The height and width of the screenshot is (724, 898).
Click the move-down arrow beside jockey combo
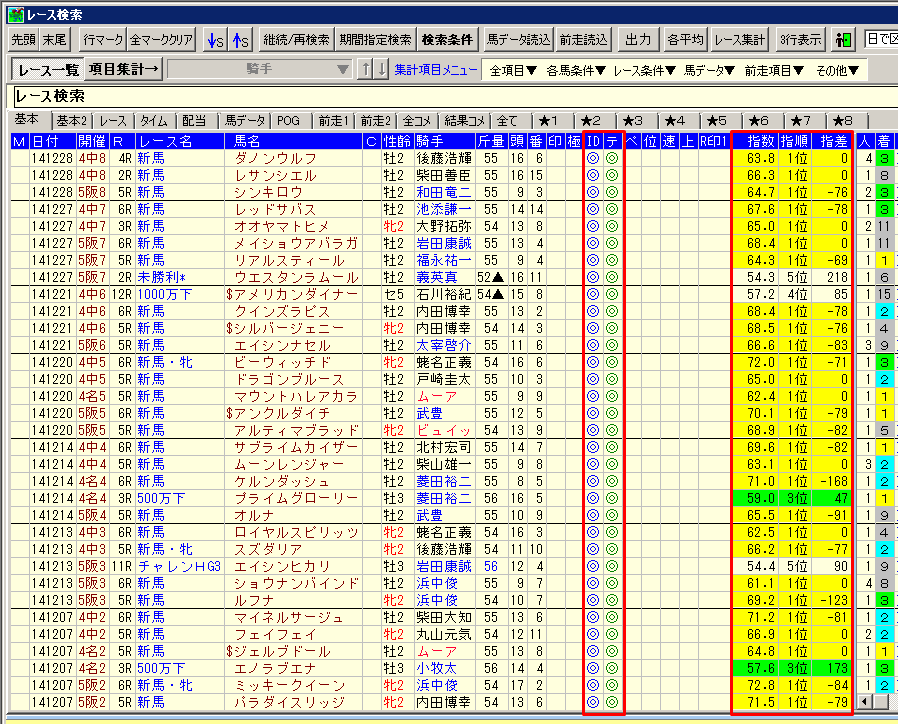point(381,69)
